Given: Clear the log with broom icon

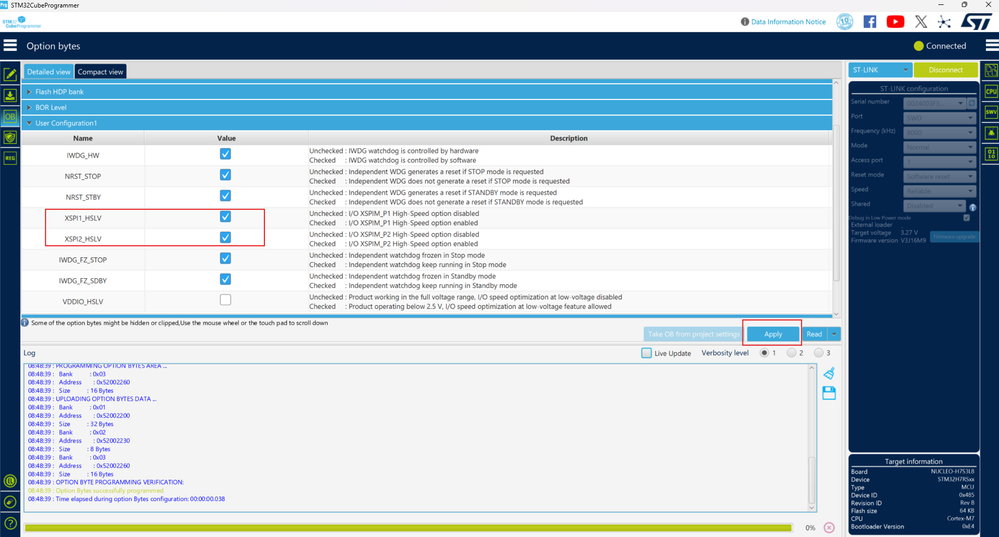Looking at the screenshot, I should pos(829,373).
